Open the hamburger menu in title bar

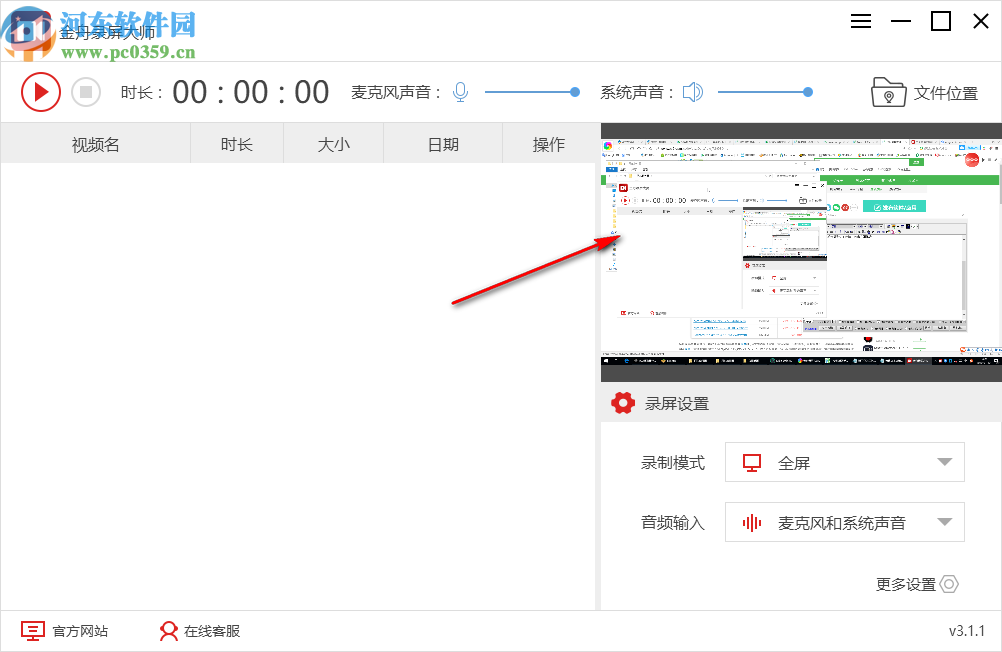[x=861, y=21]
